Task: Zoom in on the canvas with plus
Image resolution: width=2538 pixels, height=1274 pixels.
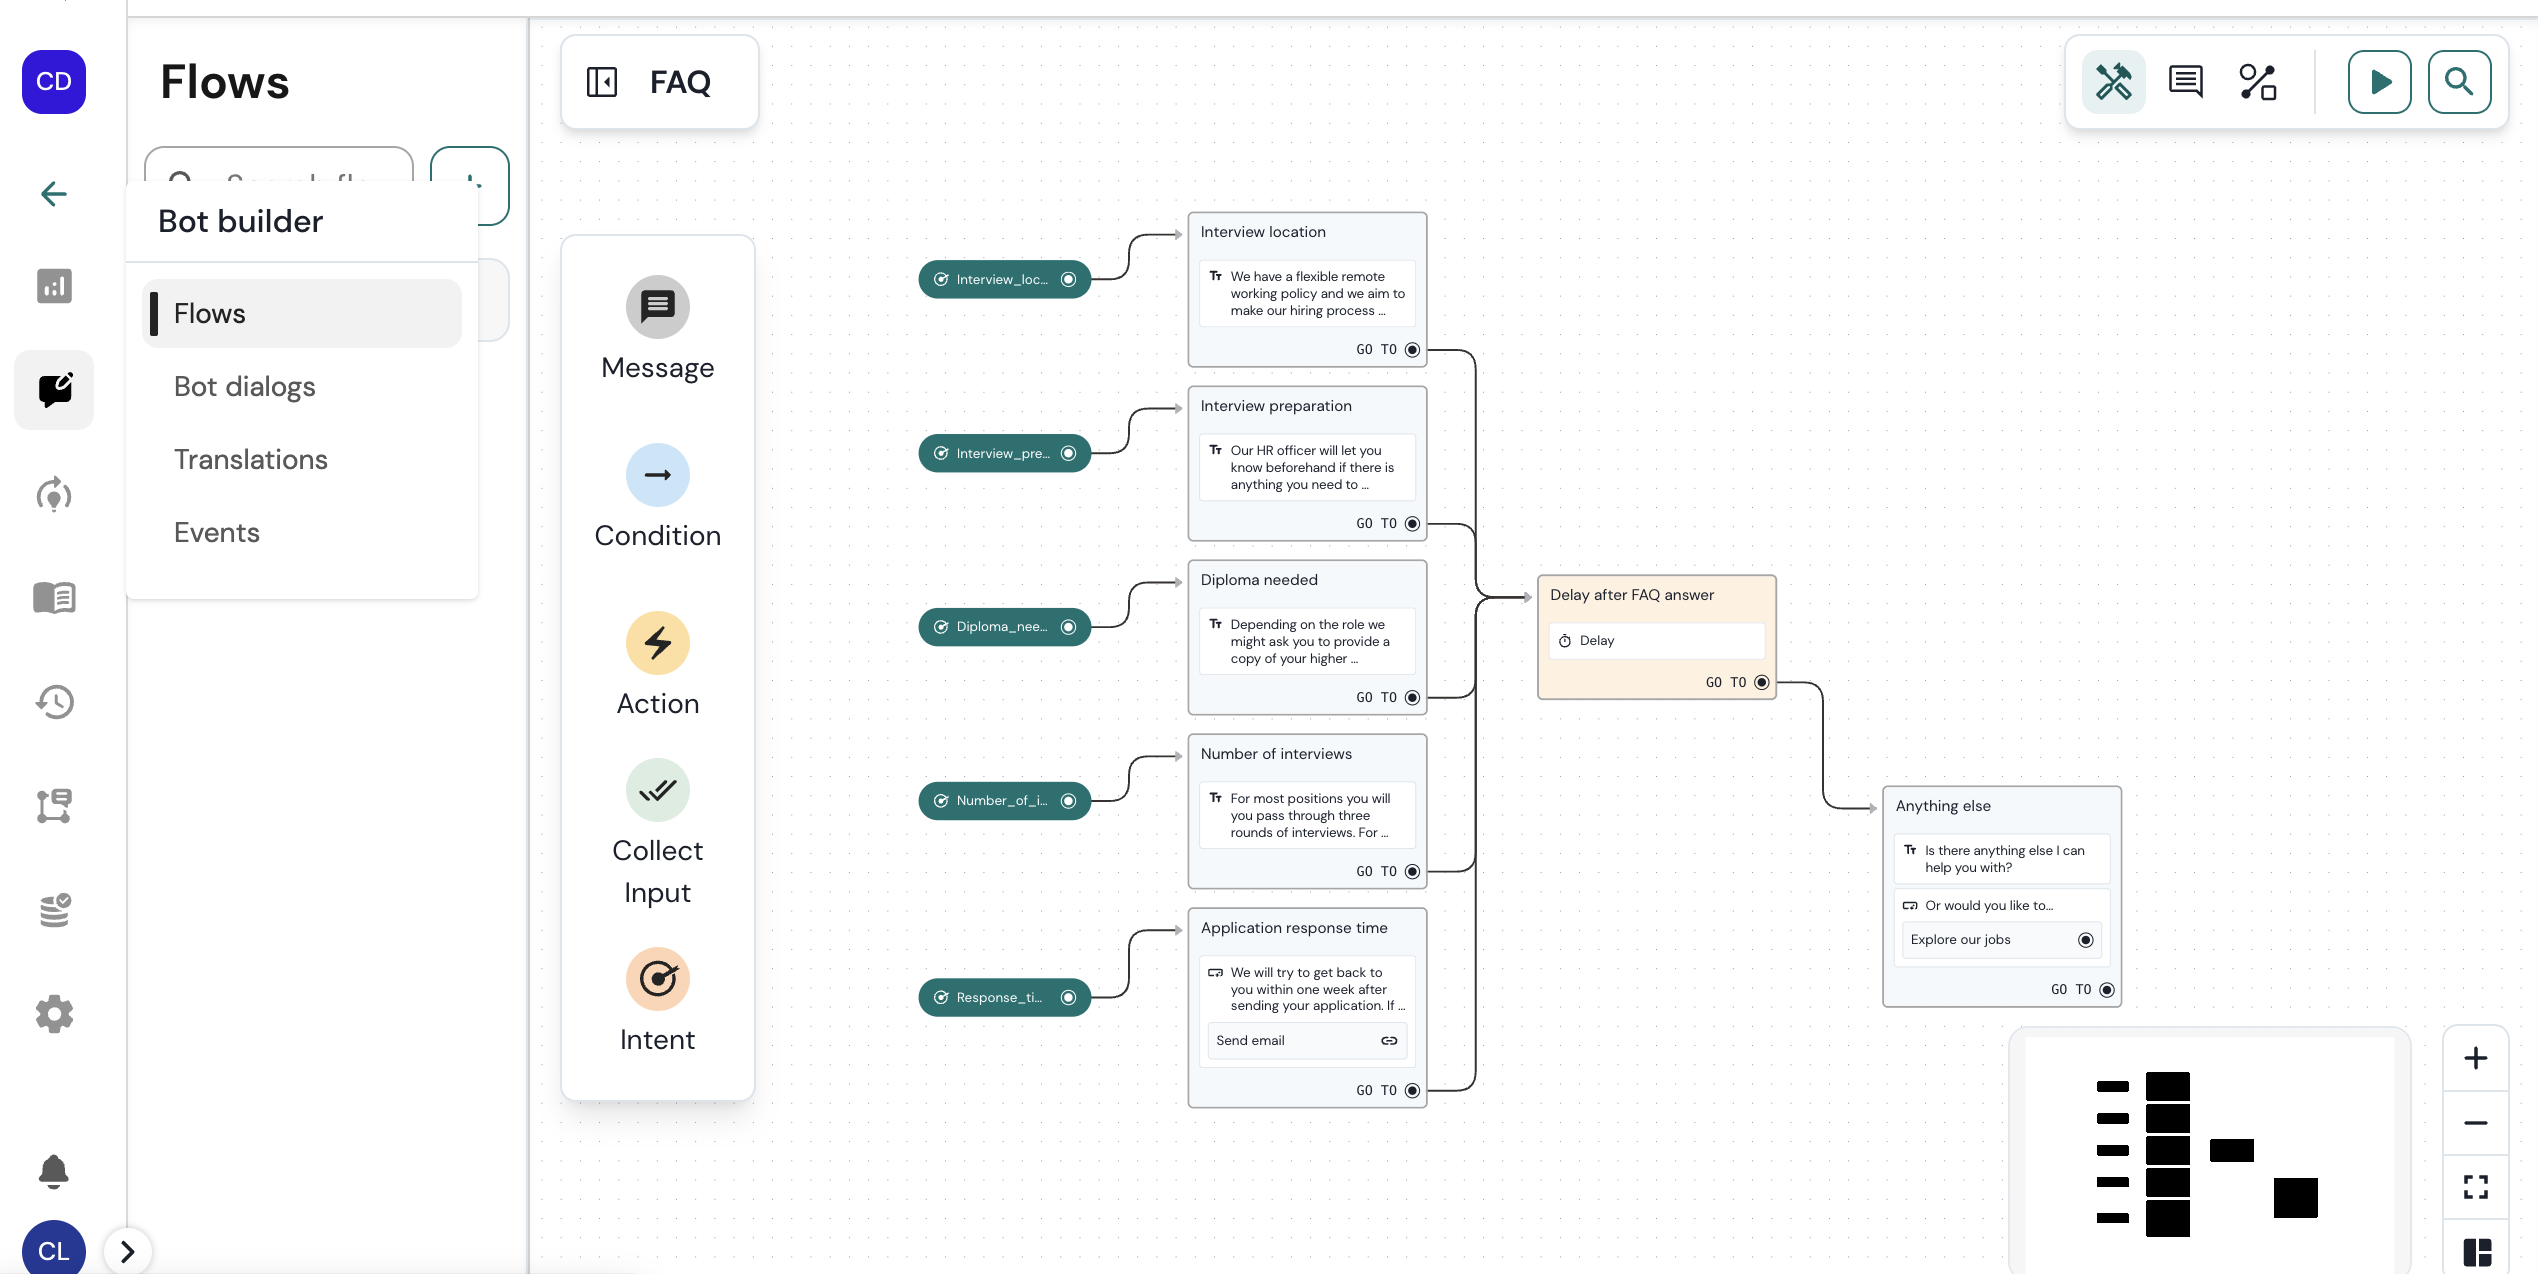Action: pos(2475,1058)
